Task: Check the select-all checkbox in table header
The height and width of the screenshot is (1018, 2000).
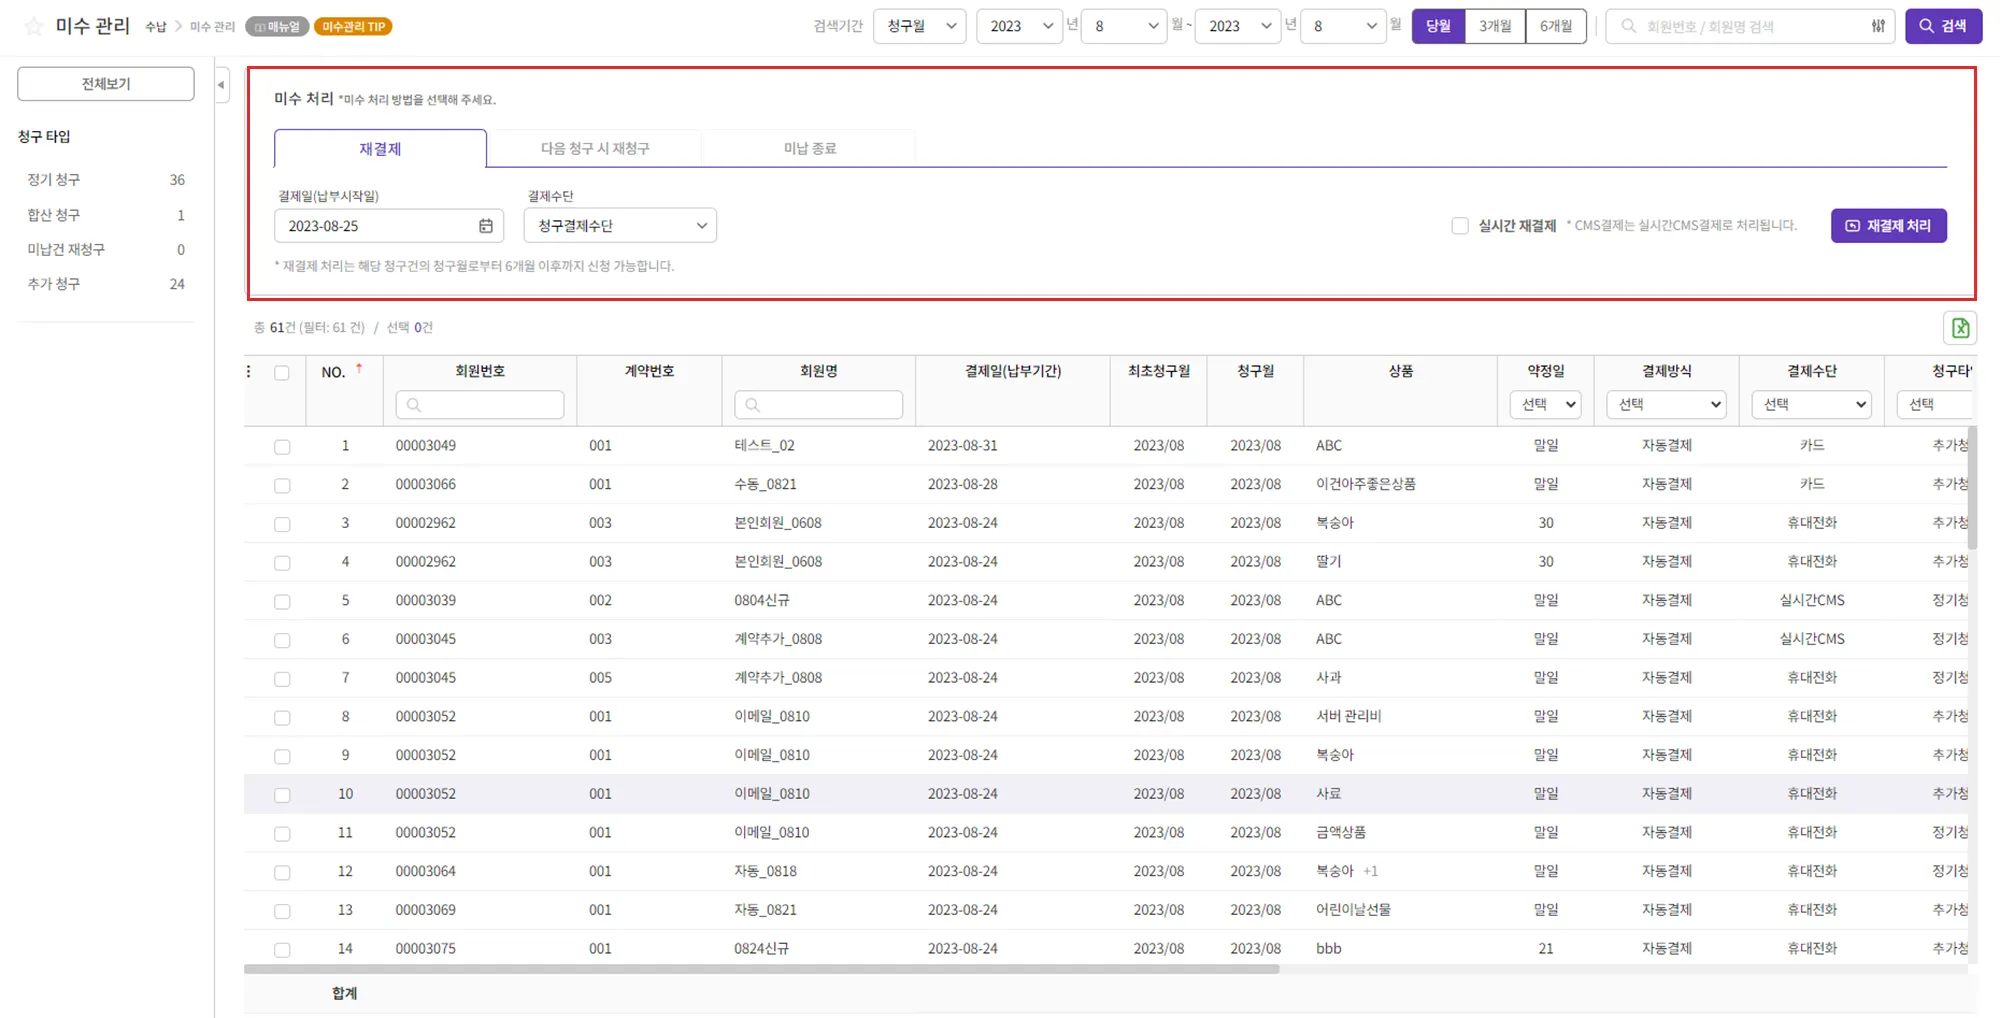Action: (282, 373)
